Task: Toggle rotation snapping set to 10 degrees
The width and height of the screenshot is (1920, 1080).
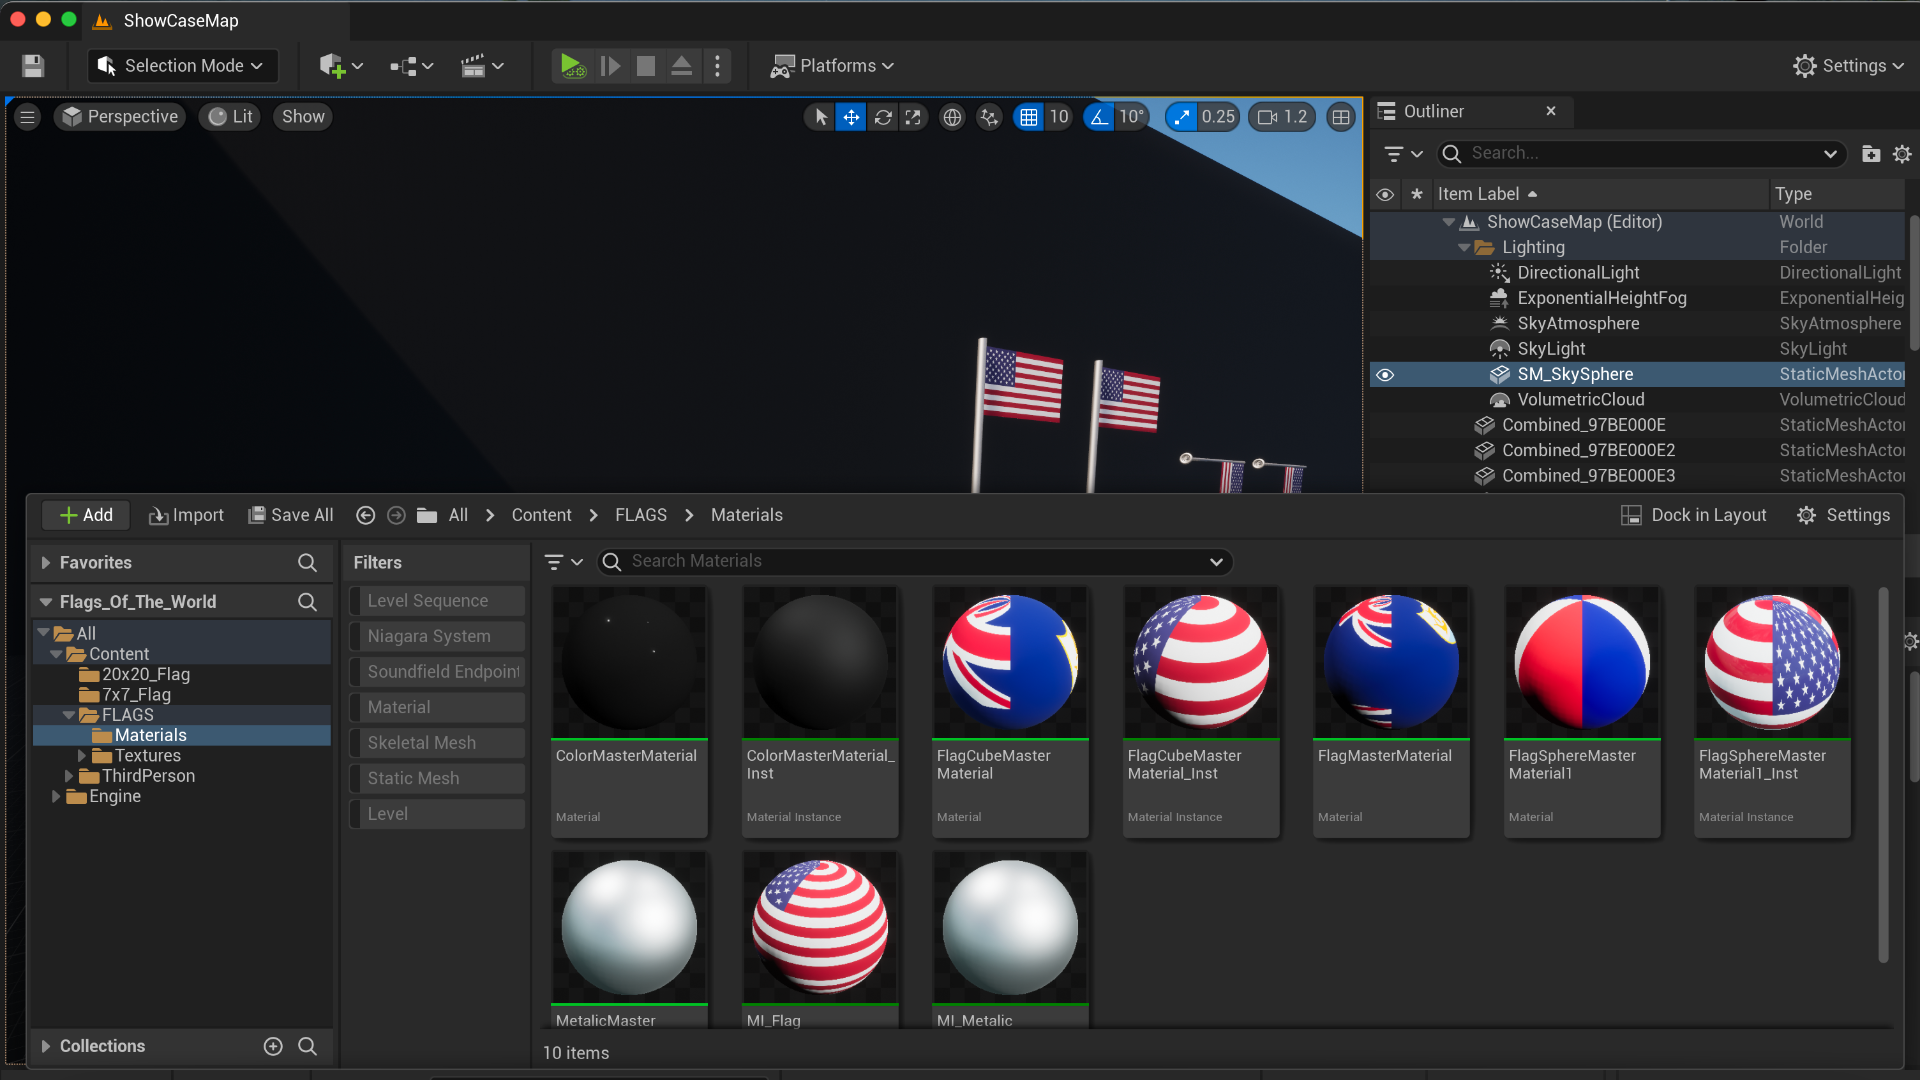Action: click(x=1098, y=117)
